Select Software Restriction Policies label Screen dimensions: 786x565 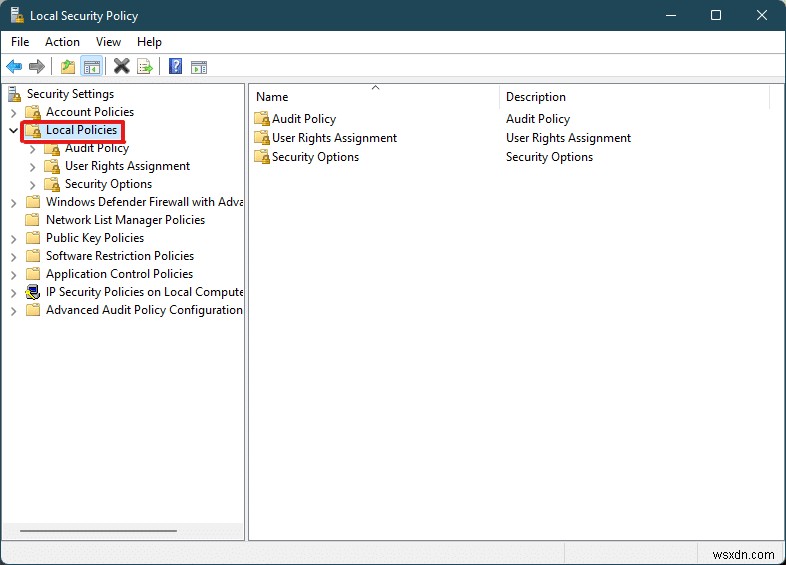click(120, 256)
